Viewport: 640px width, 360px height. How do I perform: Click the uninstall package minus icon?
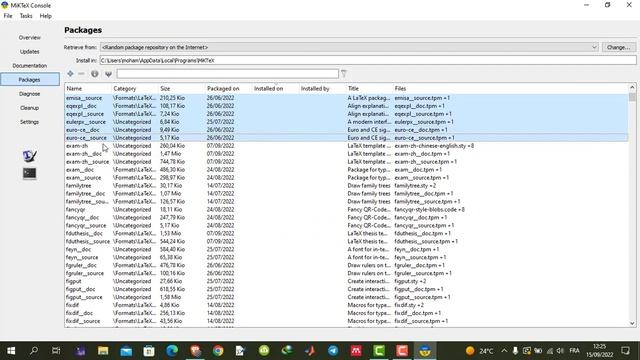[81, 74]
